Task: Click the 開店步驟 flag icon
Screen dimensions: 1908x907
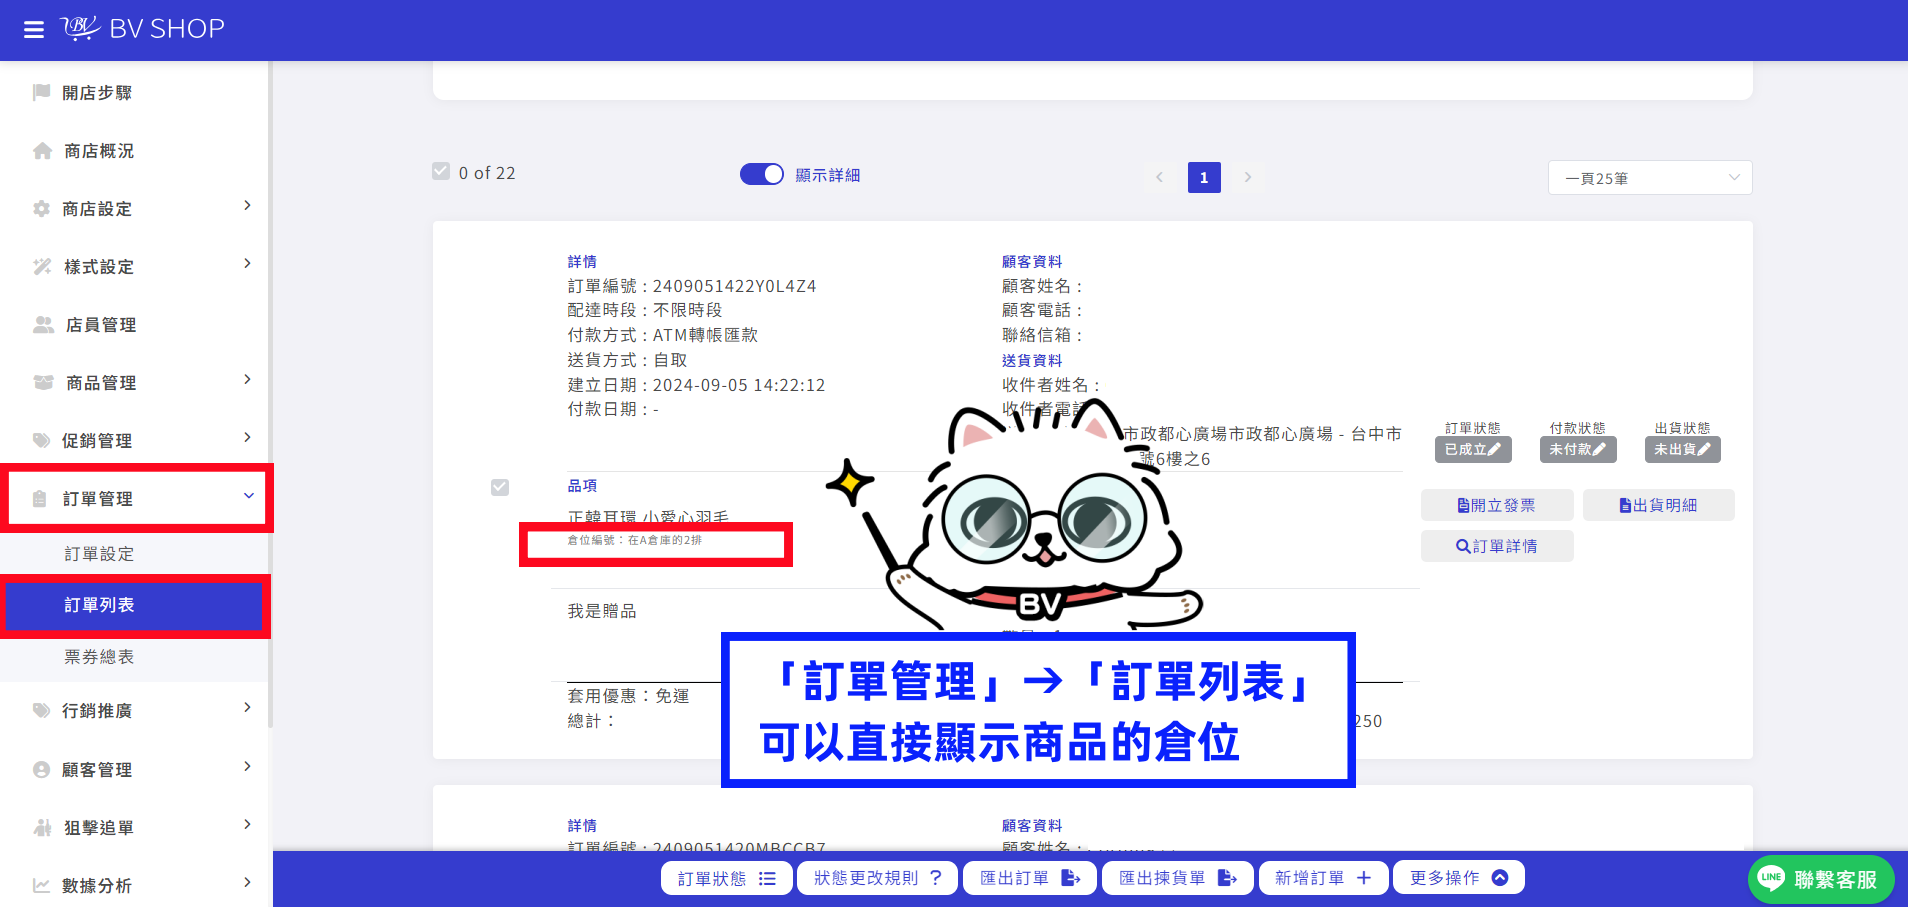Action: click(41, 92)
